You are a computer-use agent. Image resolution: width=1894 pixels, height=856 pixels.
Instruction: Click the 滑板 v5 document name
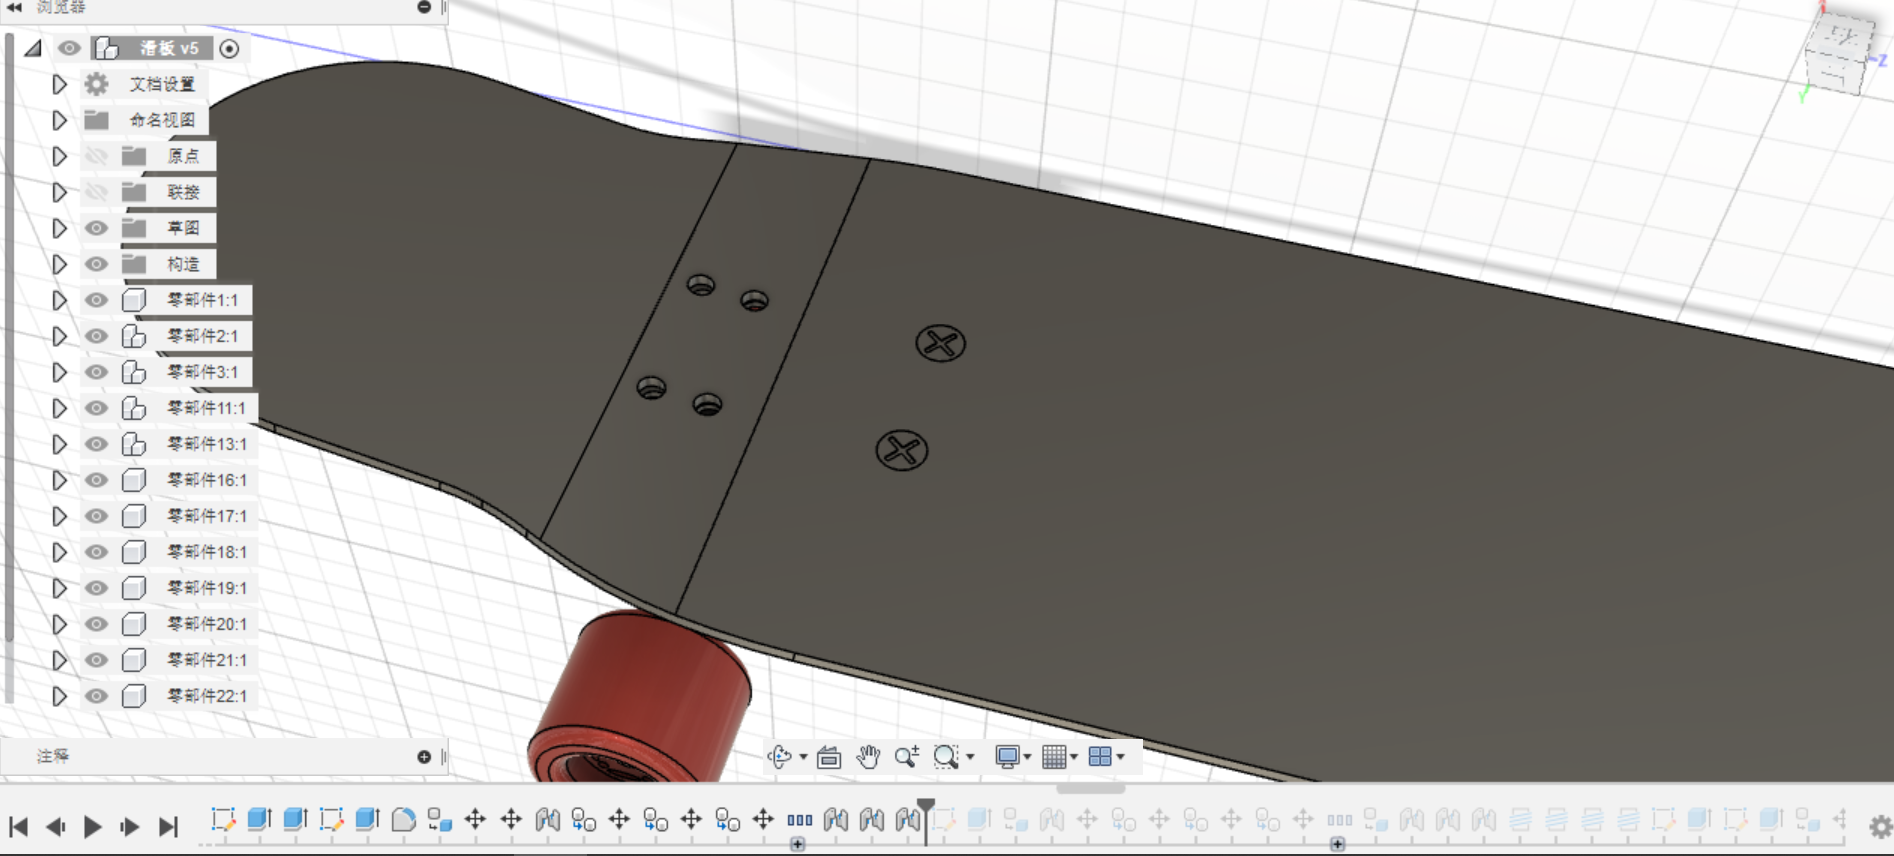[x=168, y=48]
